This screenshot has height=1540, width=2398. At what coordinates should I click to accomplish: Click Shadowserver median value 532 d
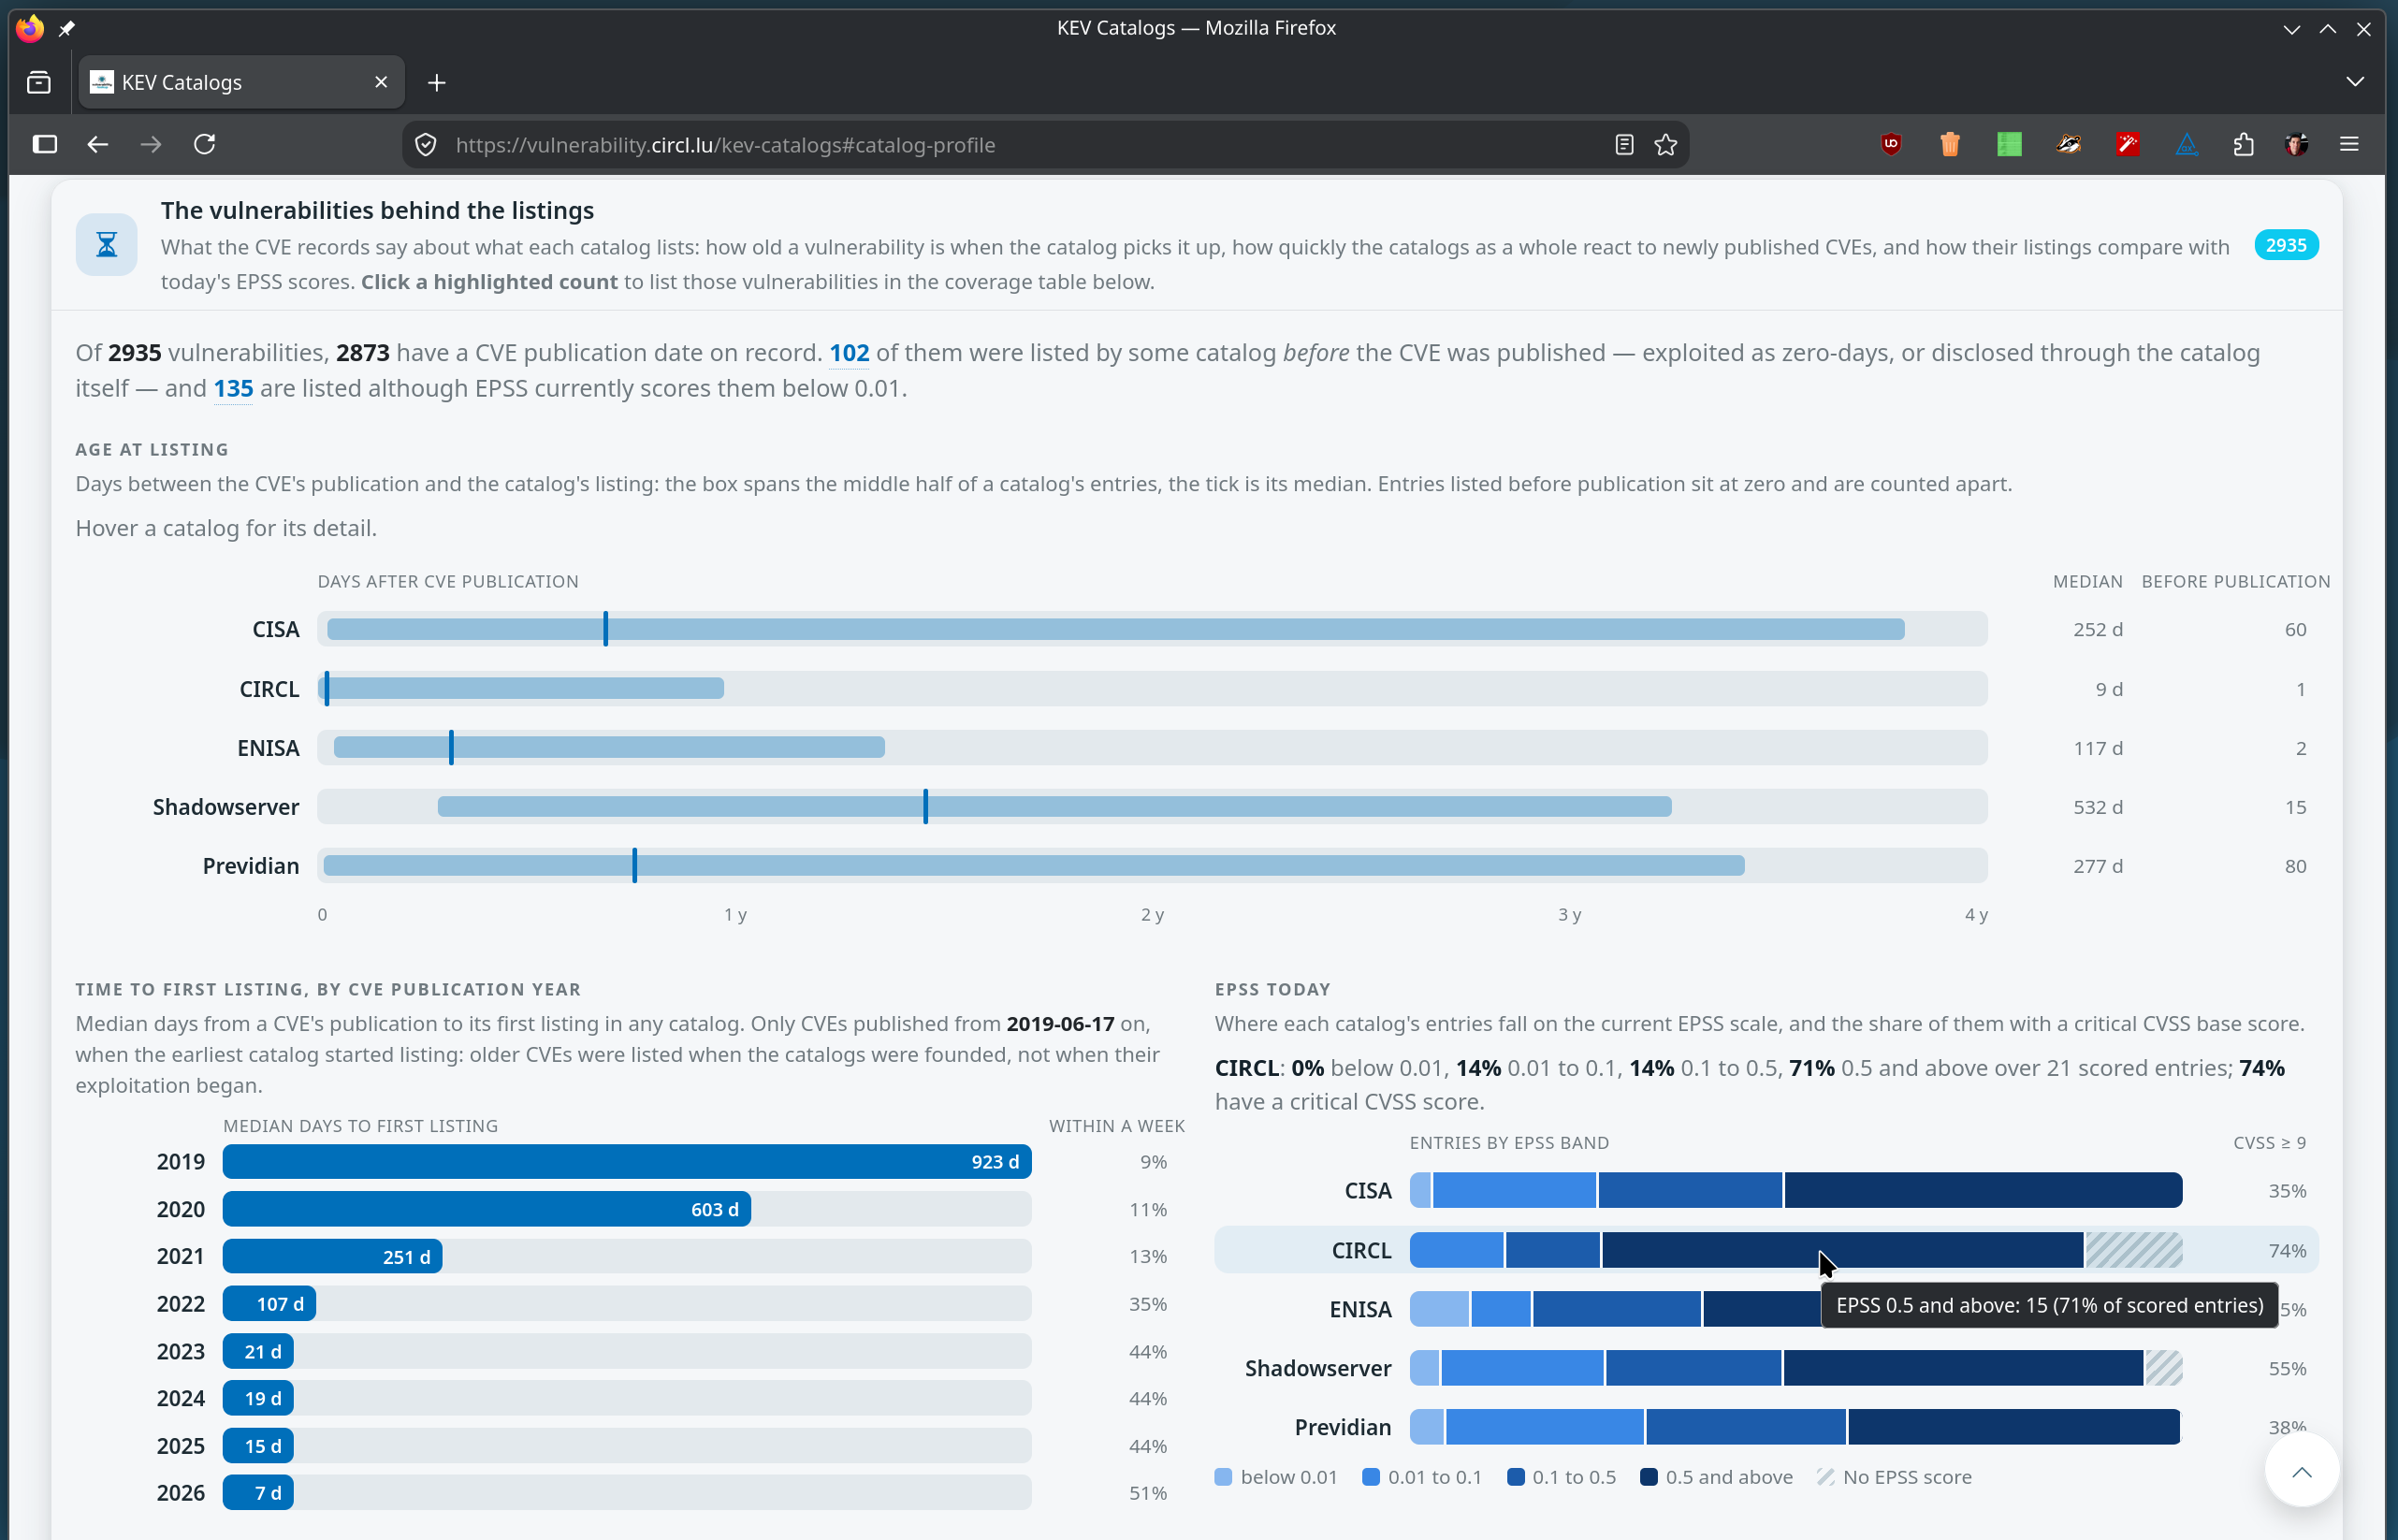coord(2097,807)
